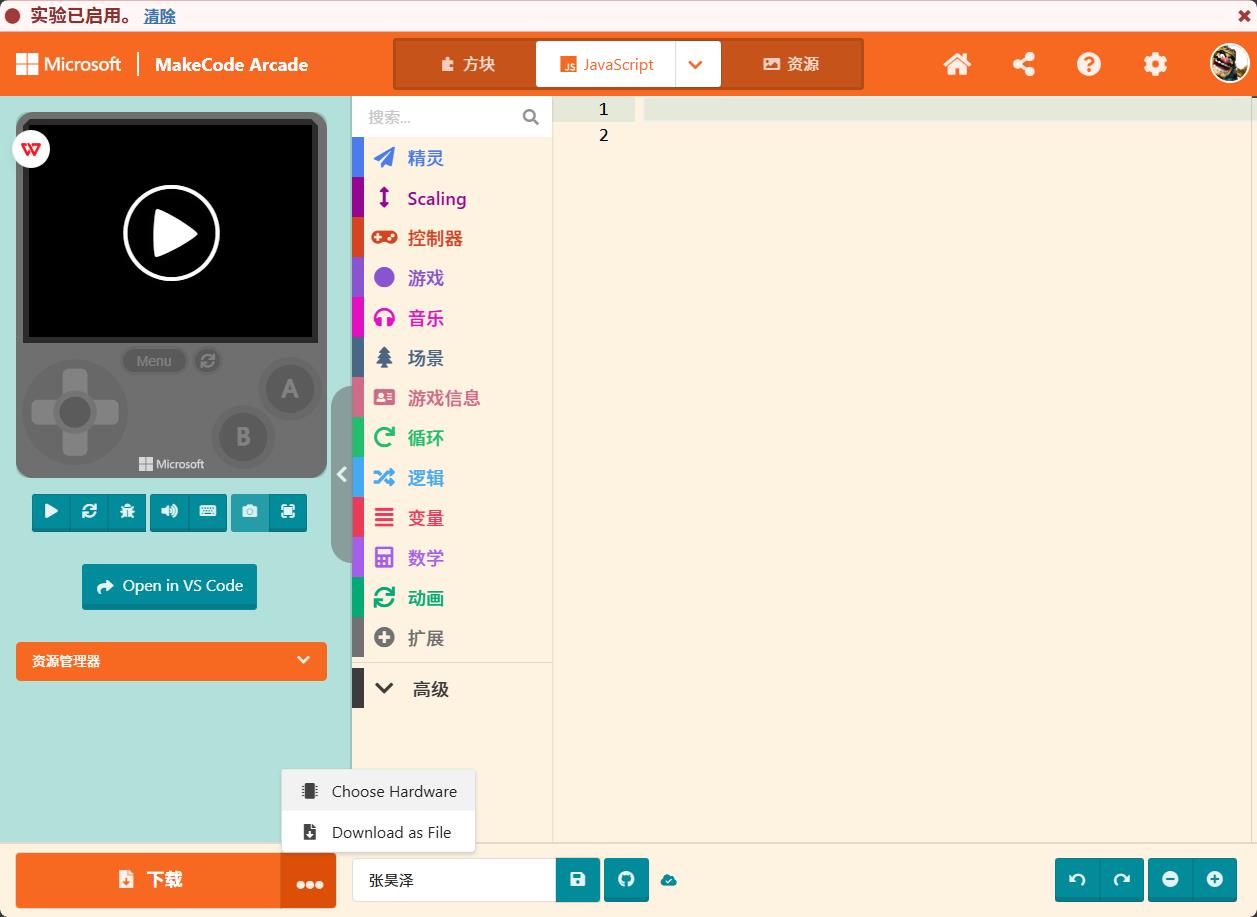
Task: Click the Microsoft logo in header
Action: pos(68,64)
